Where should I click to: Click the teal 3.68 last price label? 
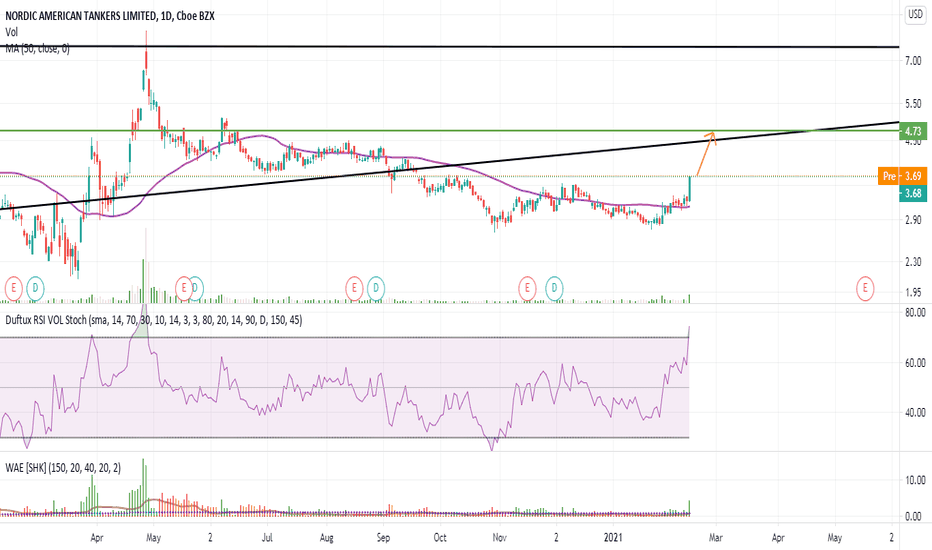coord(913,193)
